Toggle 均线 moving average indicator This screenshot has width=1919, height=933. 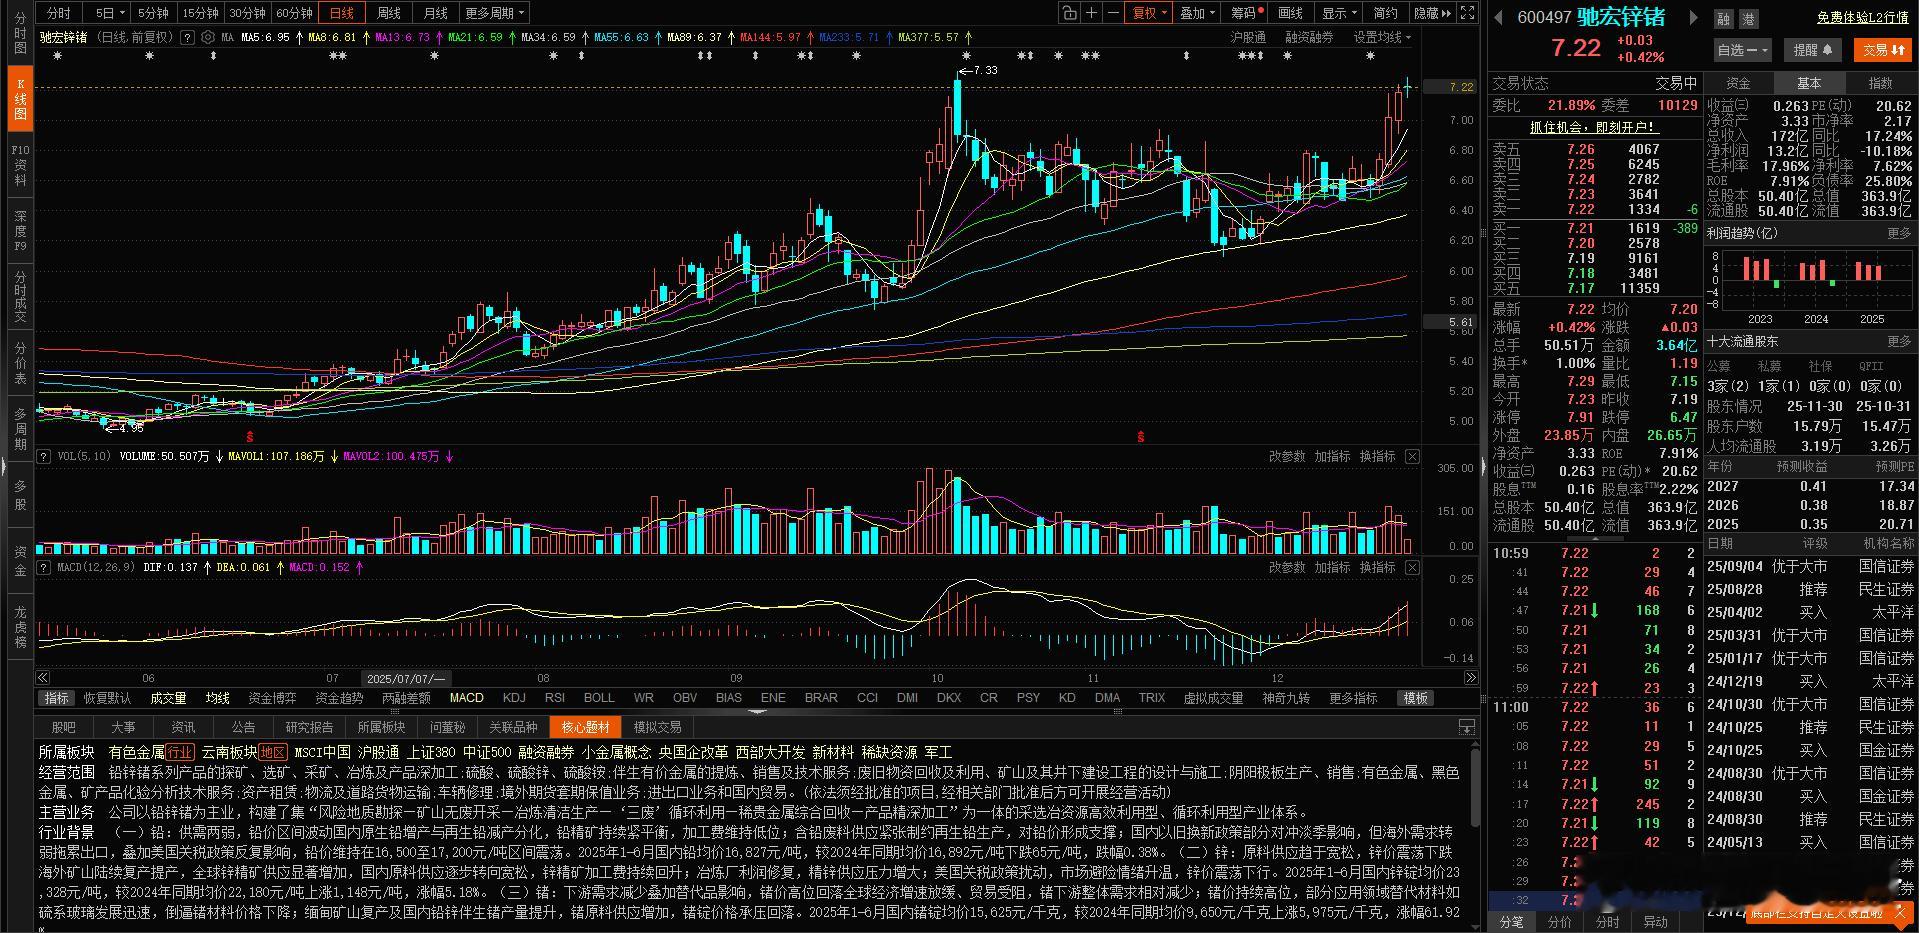click(218, 698)
